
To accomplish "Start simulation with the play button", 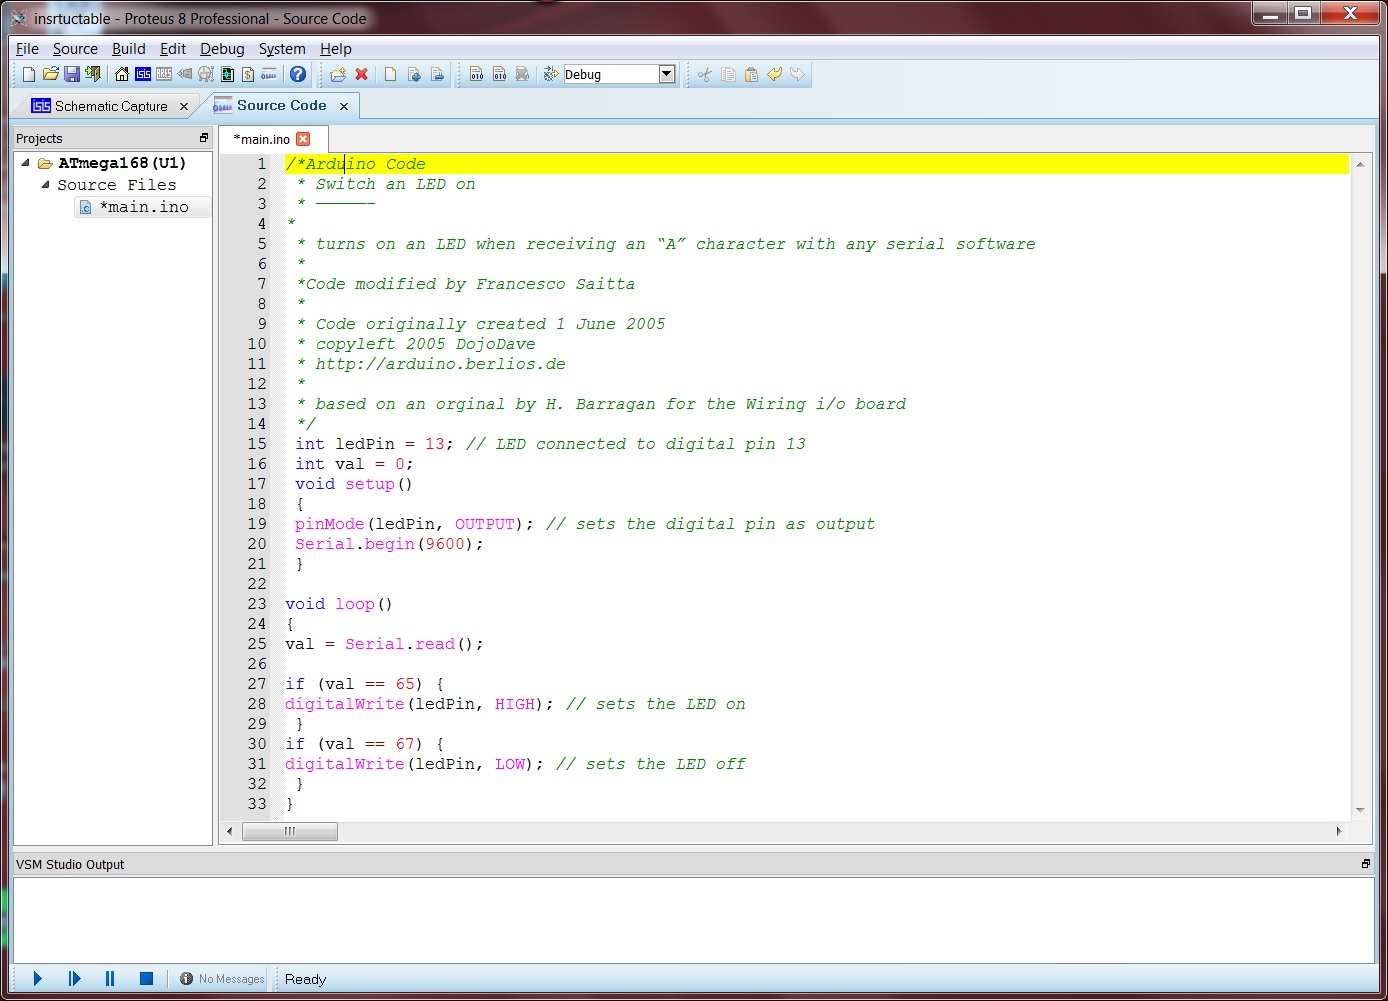I will click(x=37, y=978).
